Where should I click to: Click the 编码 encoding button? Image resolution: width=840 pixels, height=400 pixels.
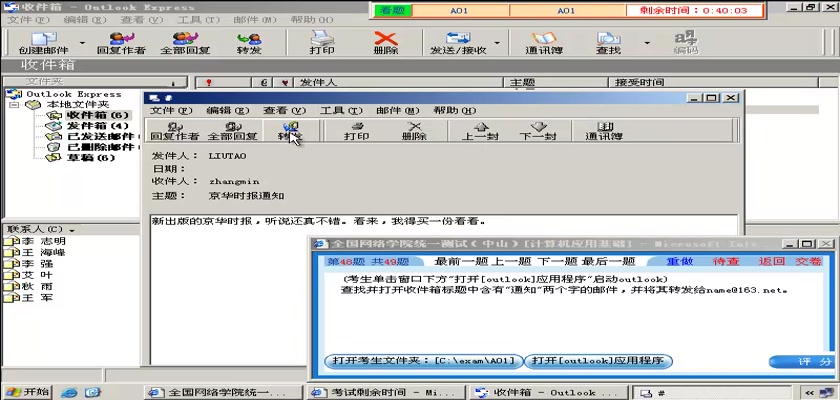(686, 43)
